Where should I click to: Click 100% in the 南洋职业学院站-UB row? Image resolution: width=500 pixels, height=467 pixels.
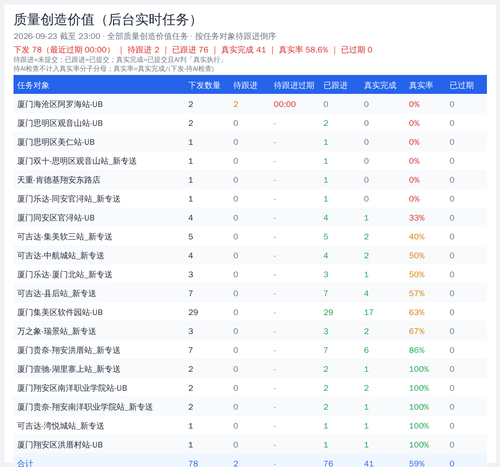(419, 388)
